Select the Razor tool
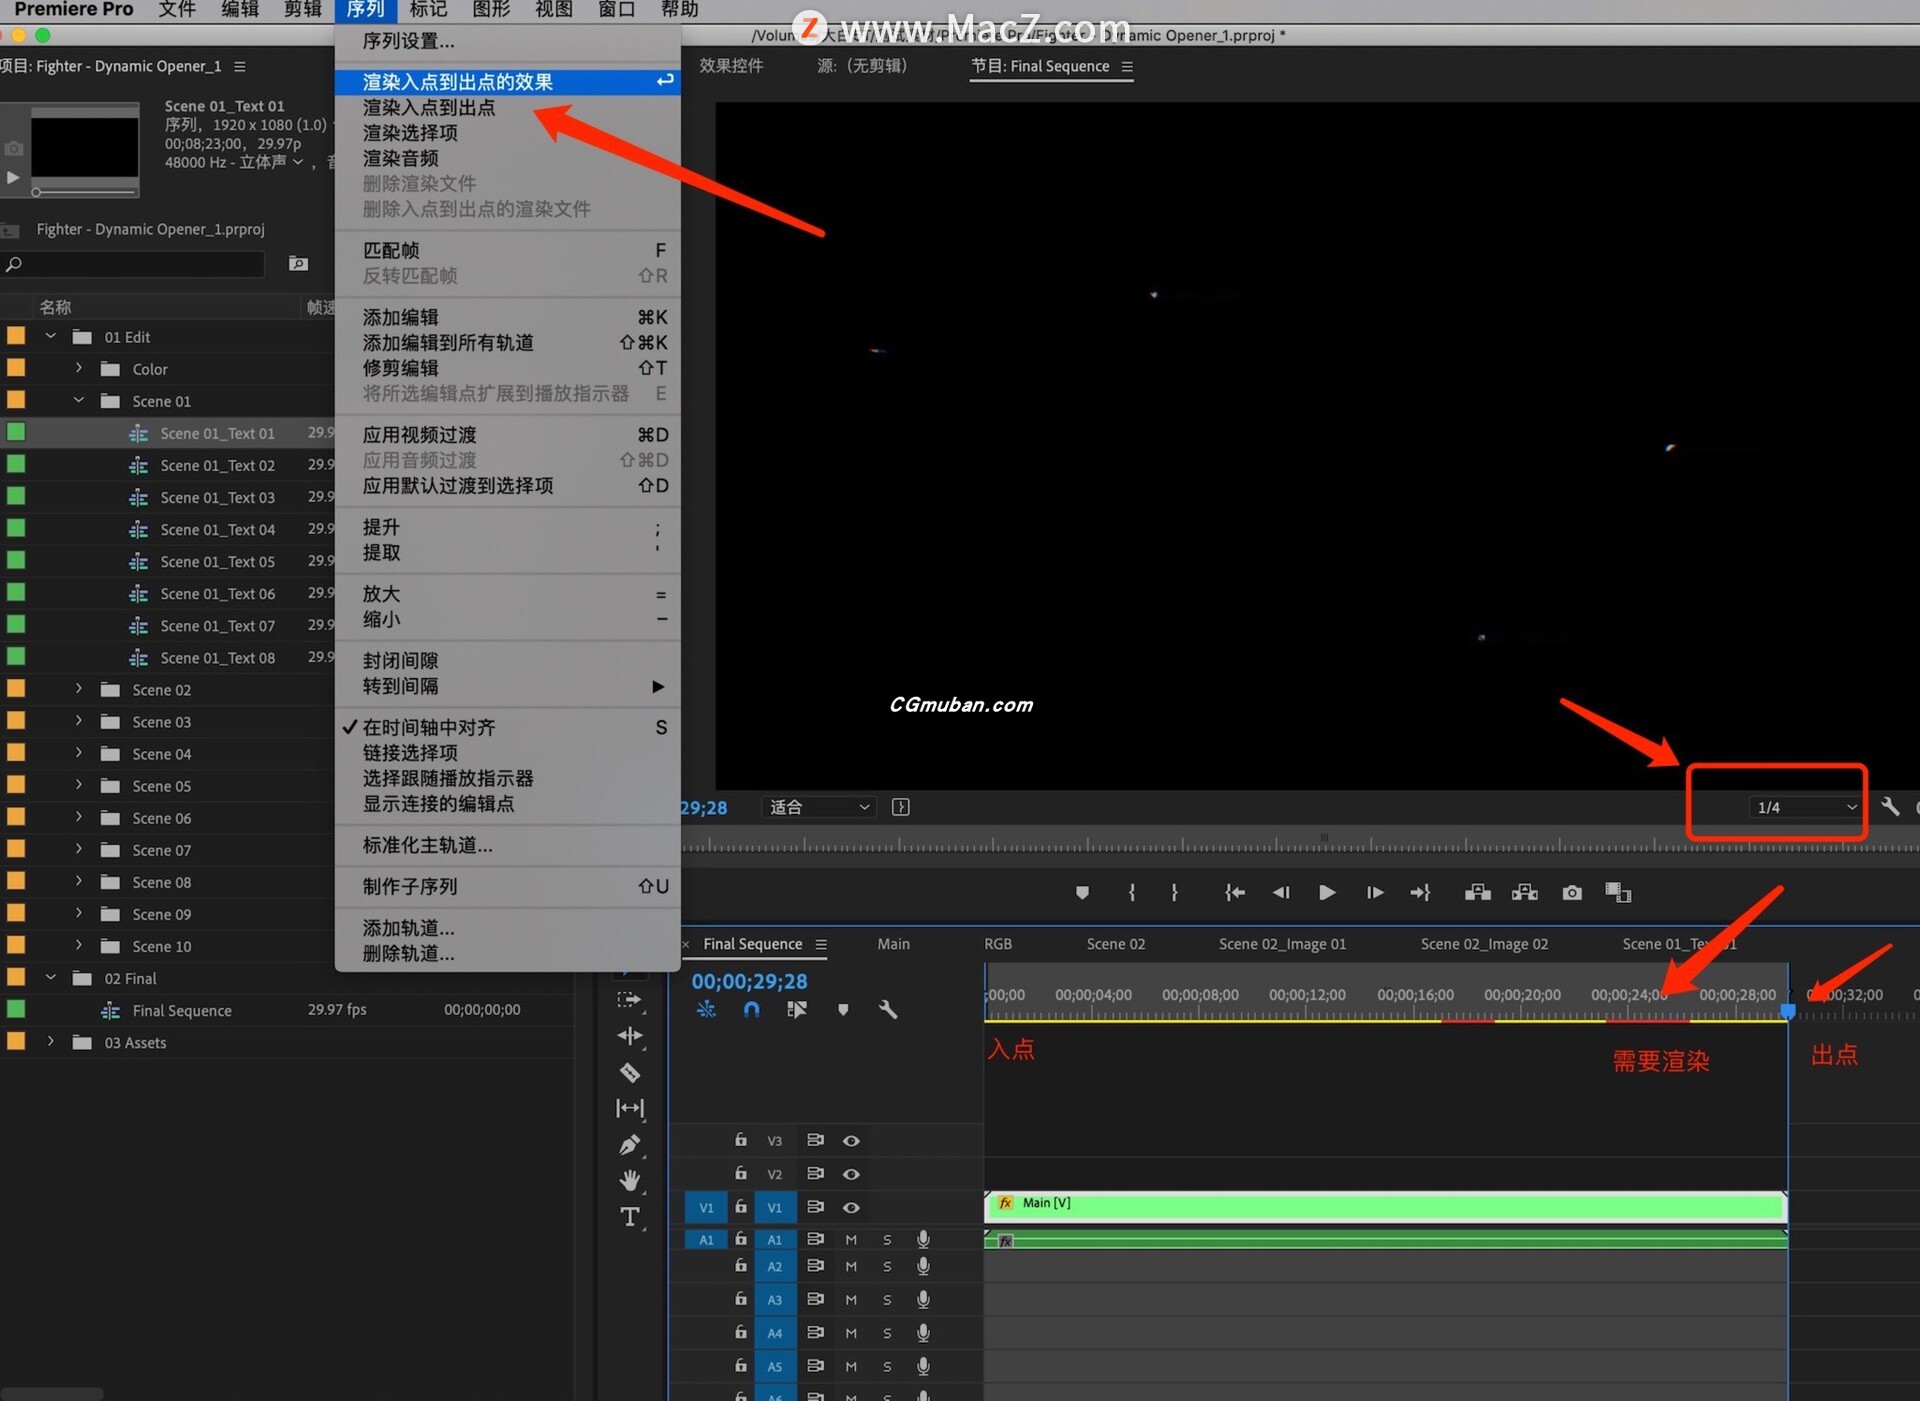The width and height of the screenshot is (1920, 1401). click(630, 1073)
